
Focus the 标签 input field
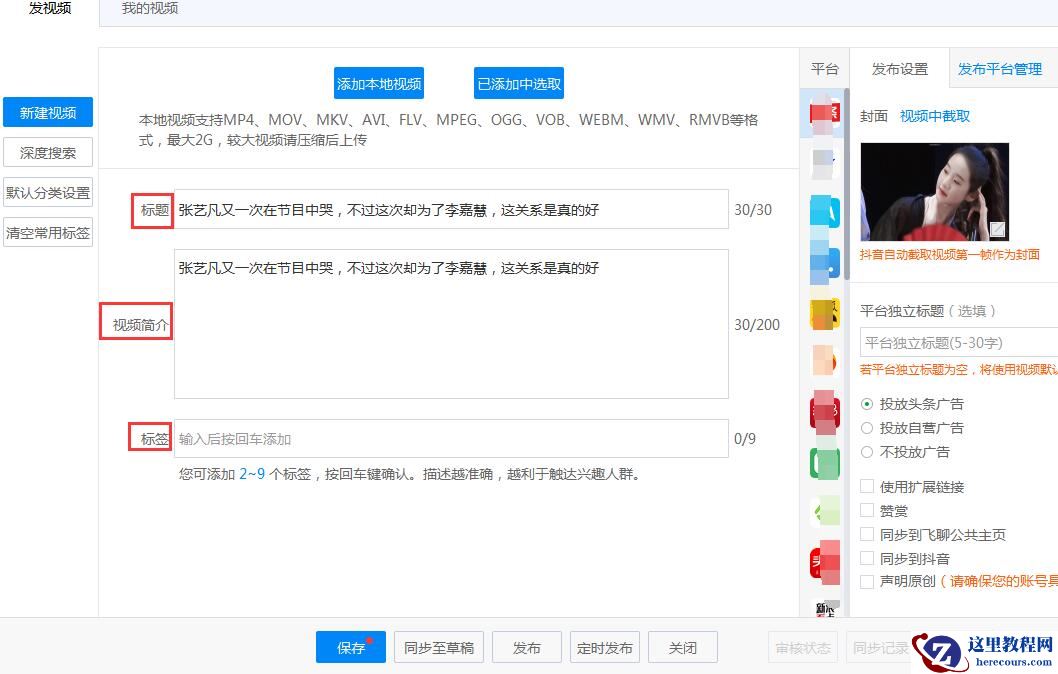(450, 439)
